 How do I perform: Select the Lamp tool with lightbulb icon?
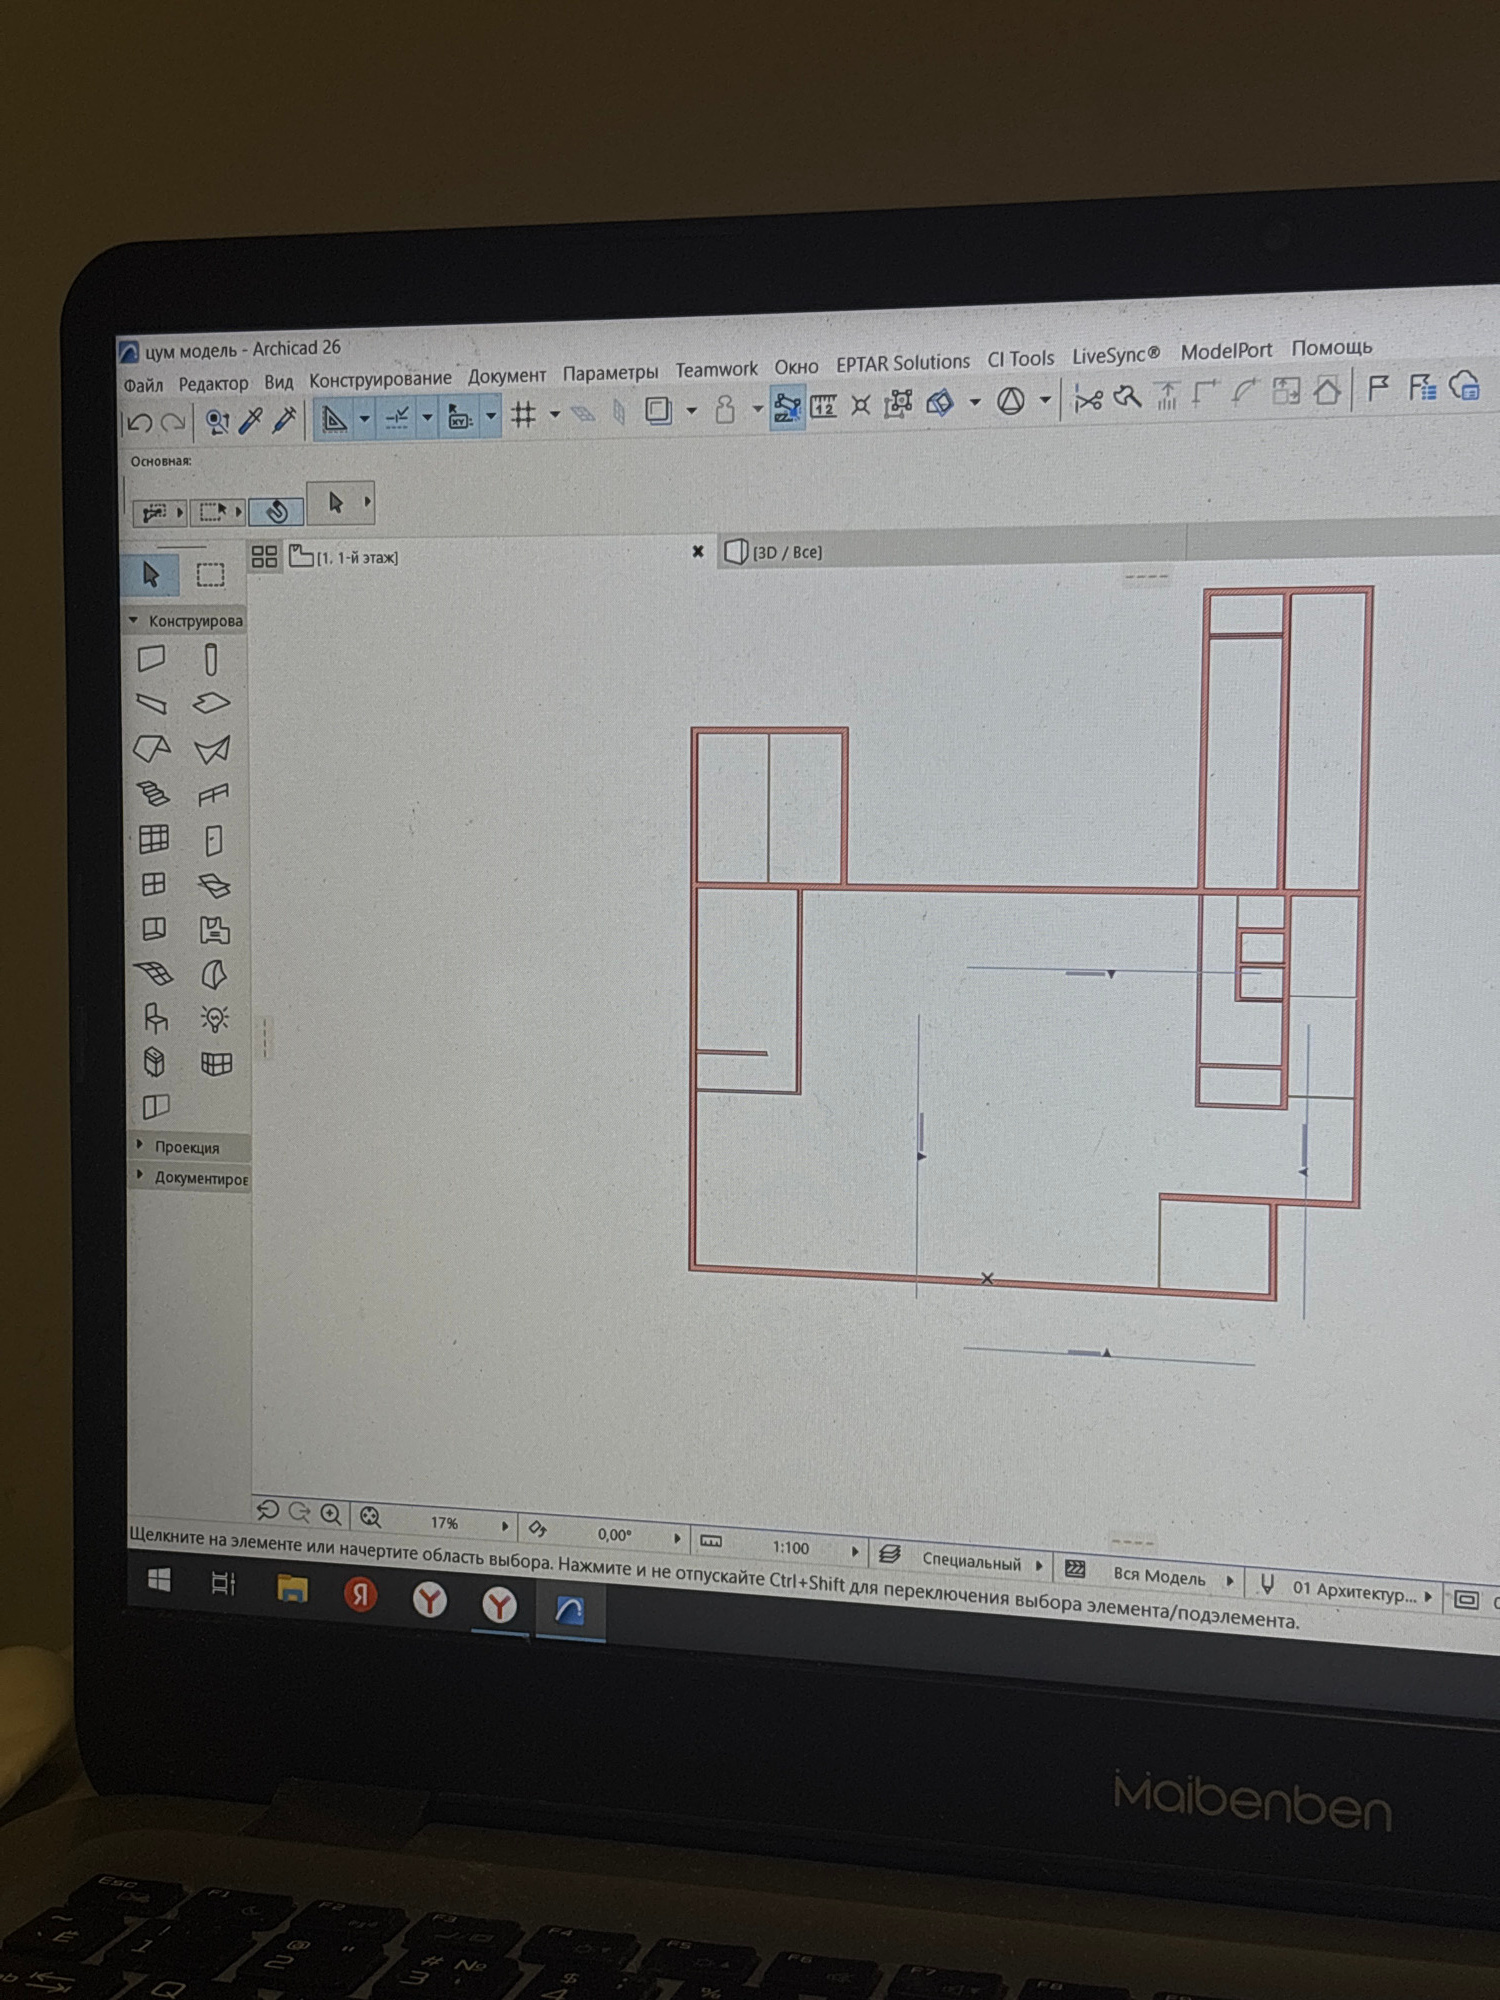214,1019
